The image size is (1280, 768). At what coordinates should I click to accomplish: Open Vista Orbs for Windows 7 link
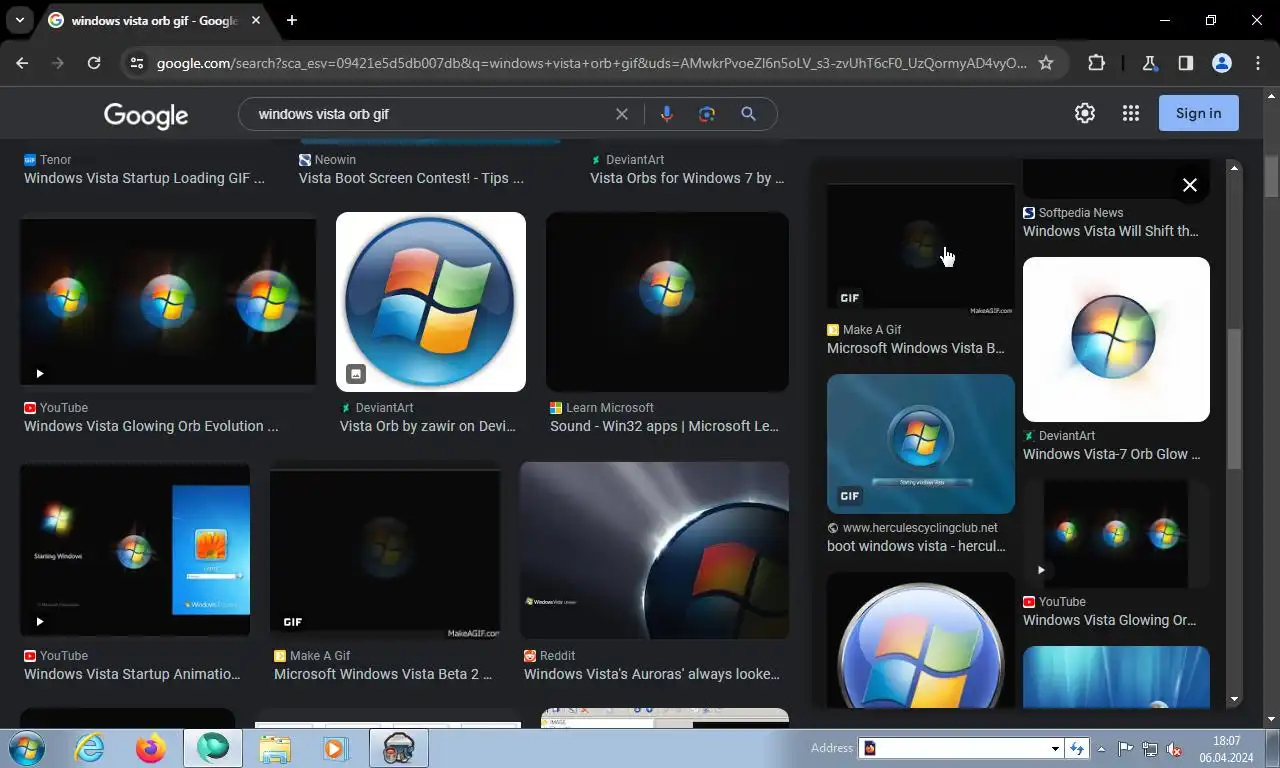pyautogui.click(x=687, y=178)
